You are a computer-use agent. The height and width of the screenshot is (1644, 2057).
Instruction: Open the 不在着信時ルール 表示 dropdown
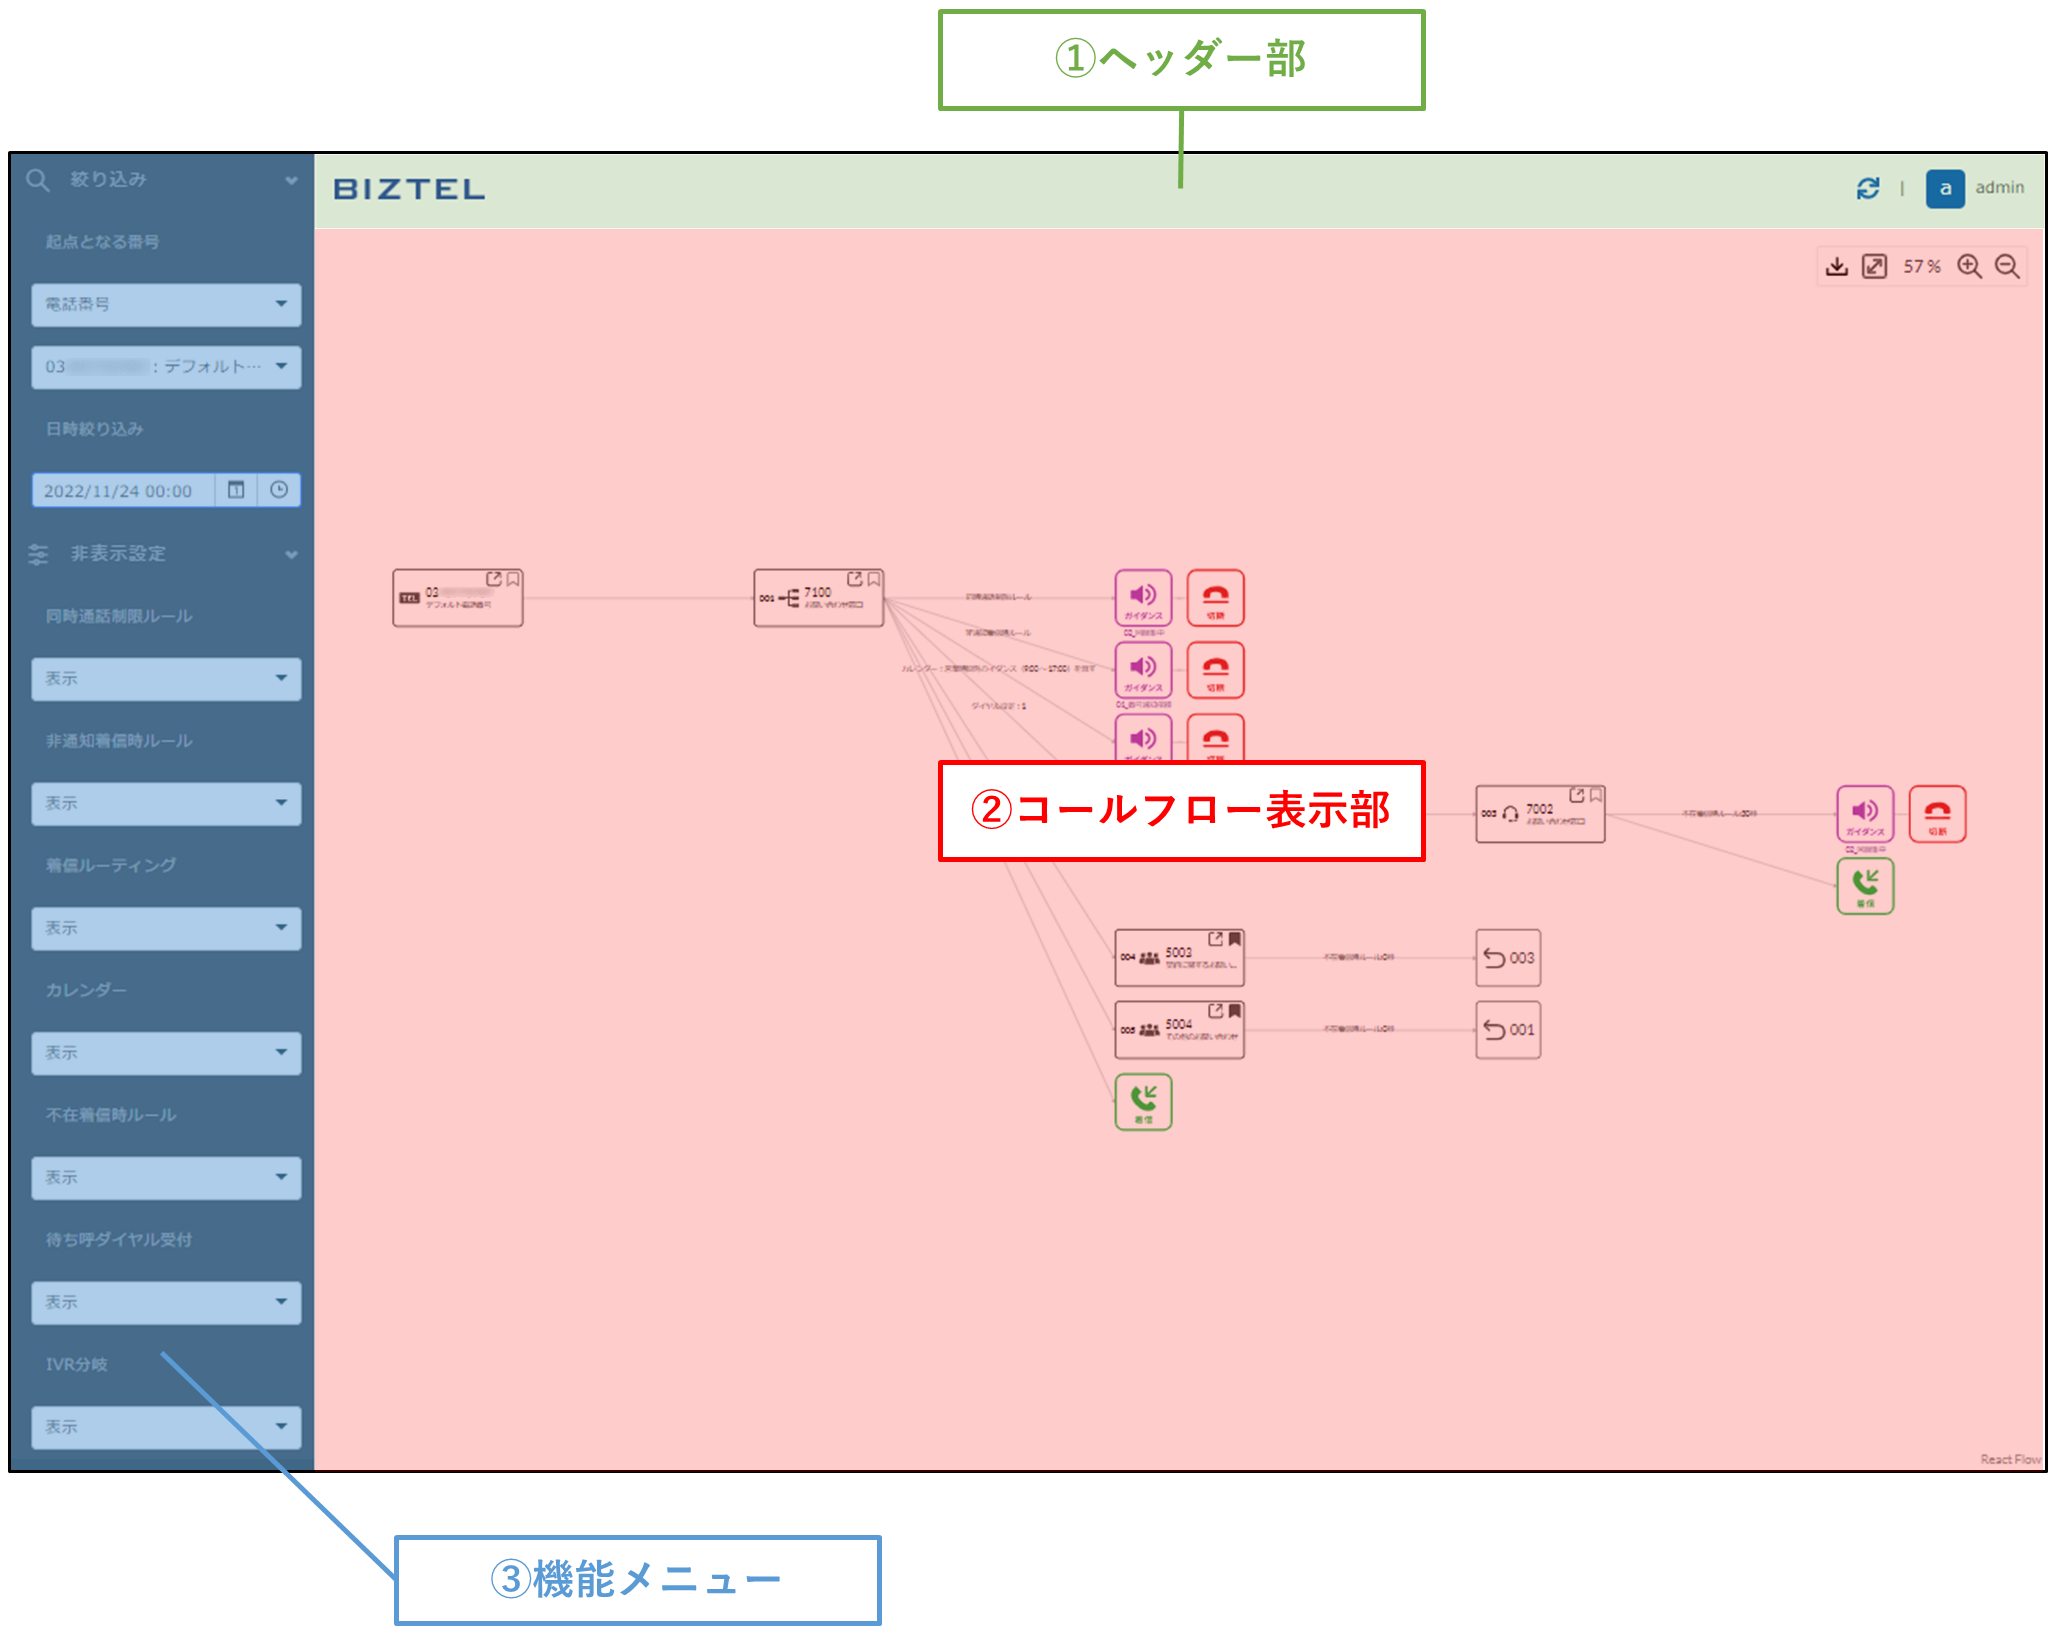(x=166, y=1178)
